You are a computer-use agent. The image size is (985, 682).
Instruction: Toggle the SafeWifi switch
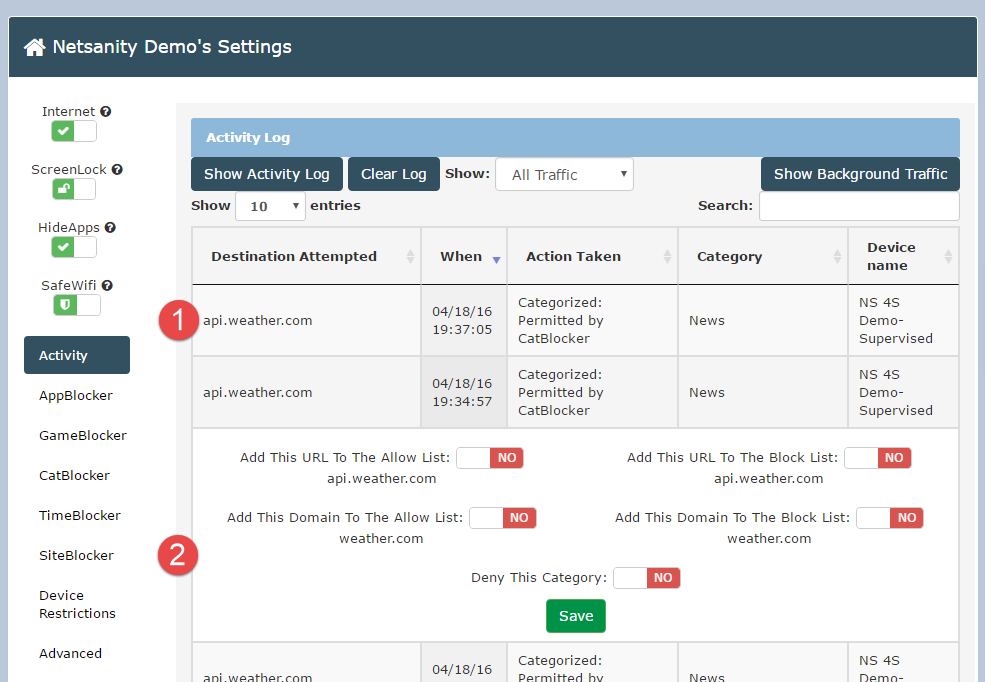pyautogui.click(x=77, y=305)
